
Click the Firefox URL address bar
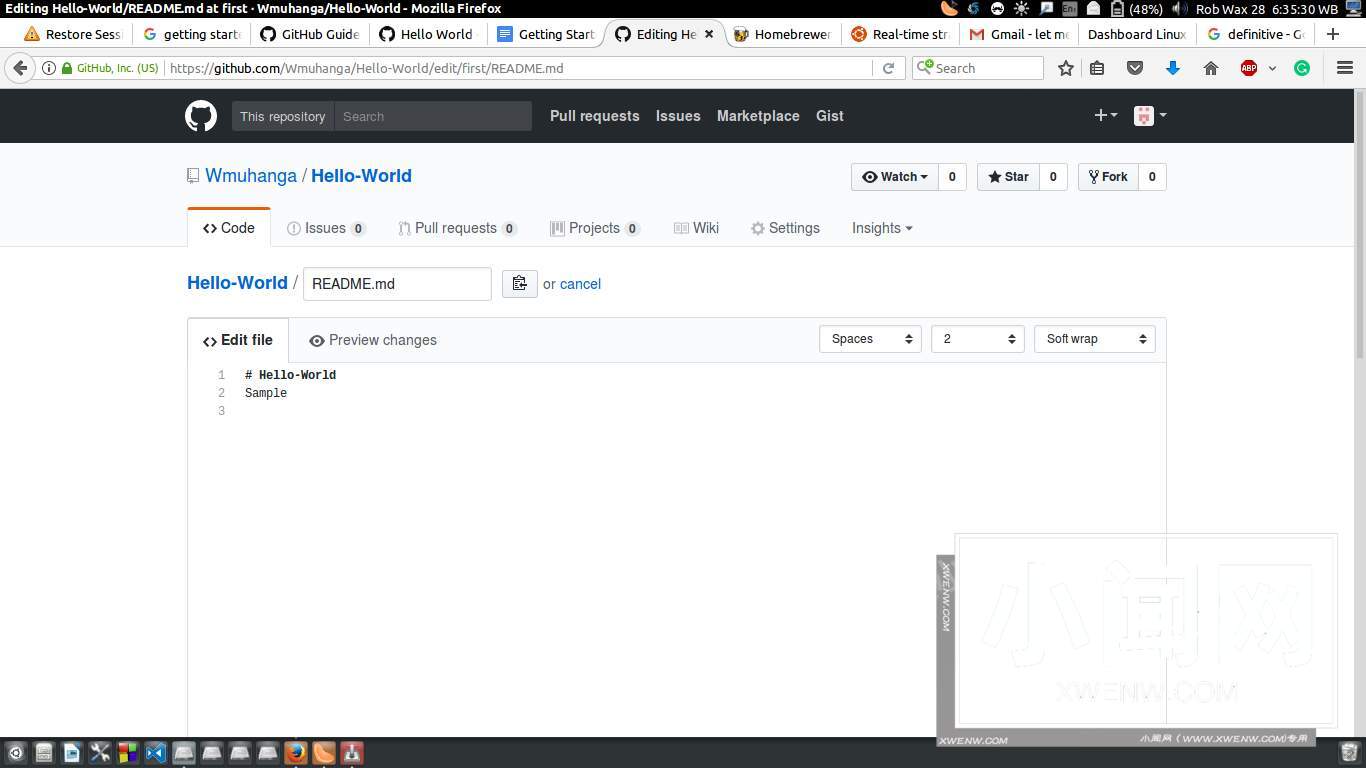(x=518, y=68)
